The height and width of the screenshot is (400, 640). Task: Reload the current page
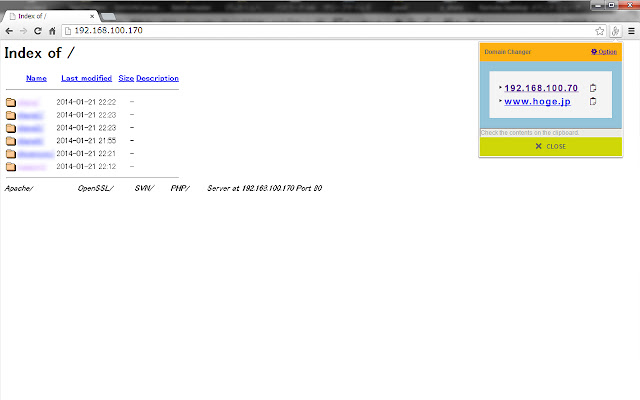click(38, 31)
